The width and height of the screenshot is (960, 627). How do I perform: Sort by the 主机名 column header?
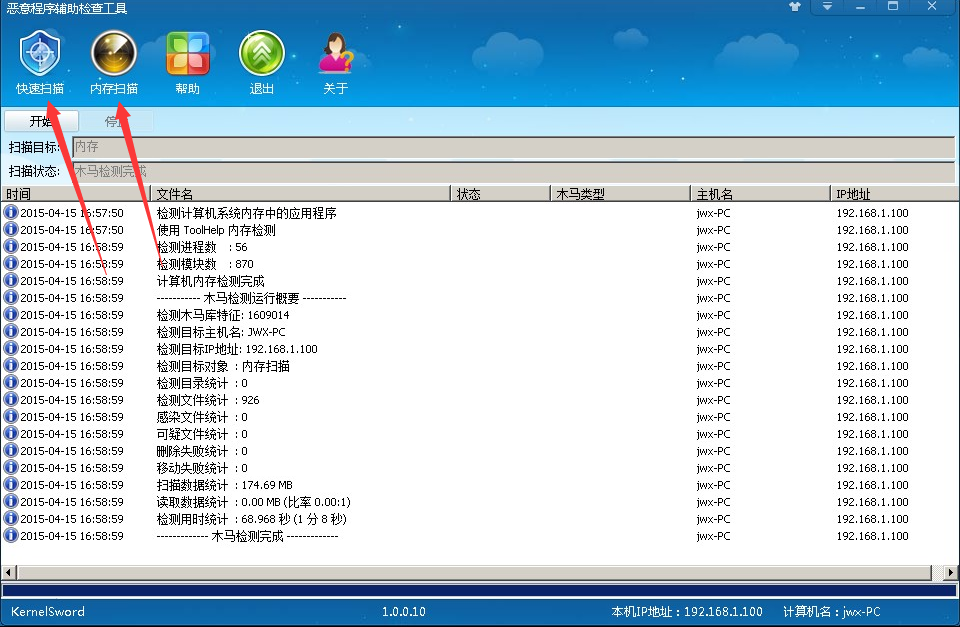tap(760, 194)
